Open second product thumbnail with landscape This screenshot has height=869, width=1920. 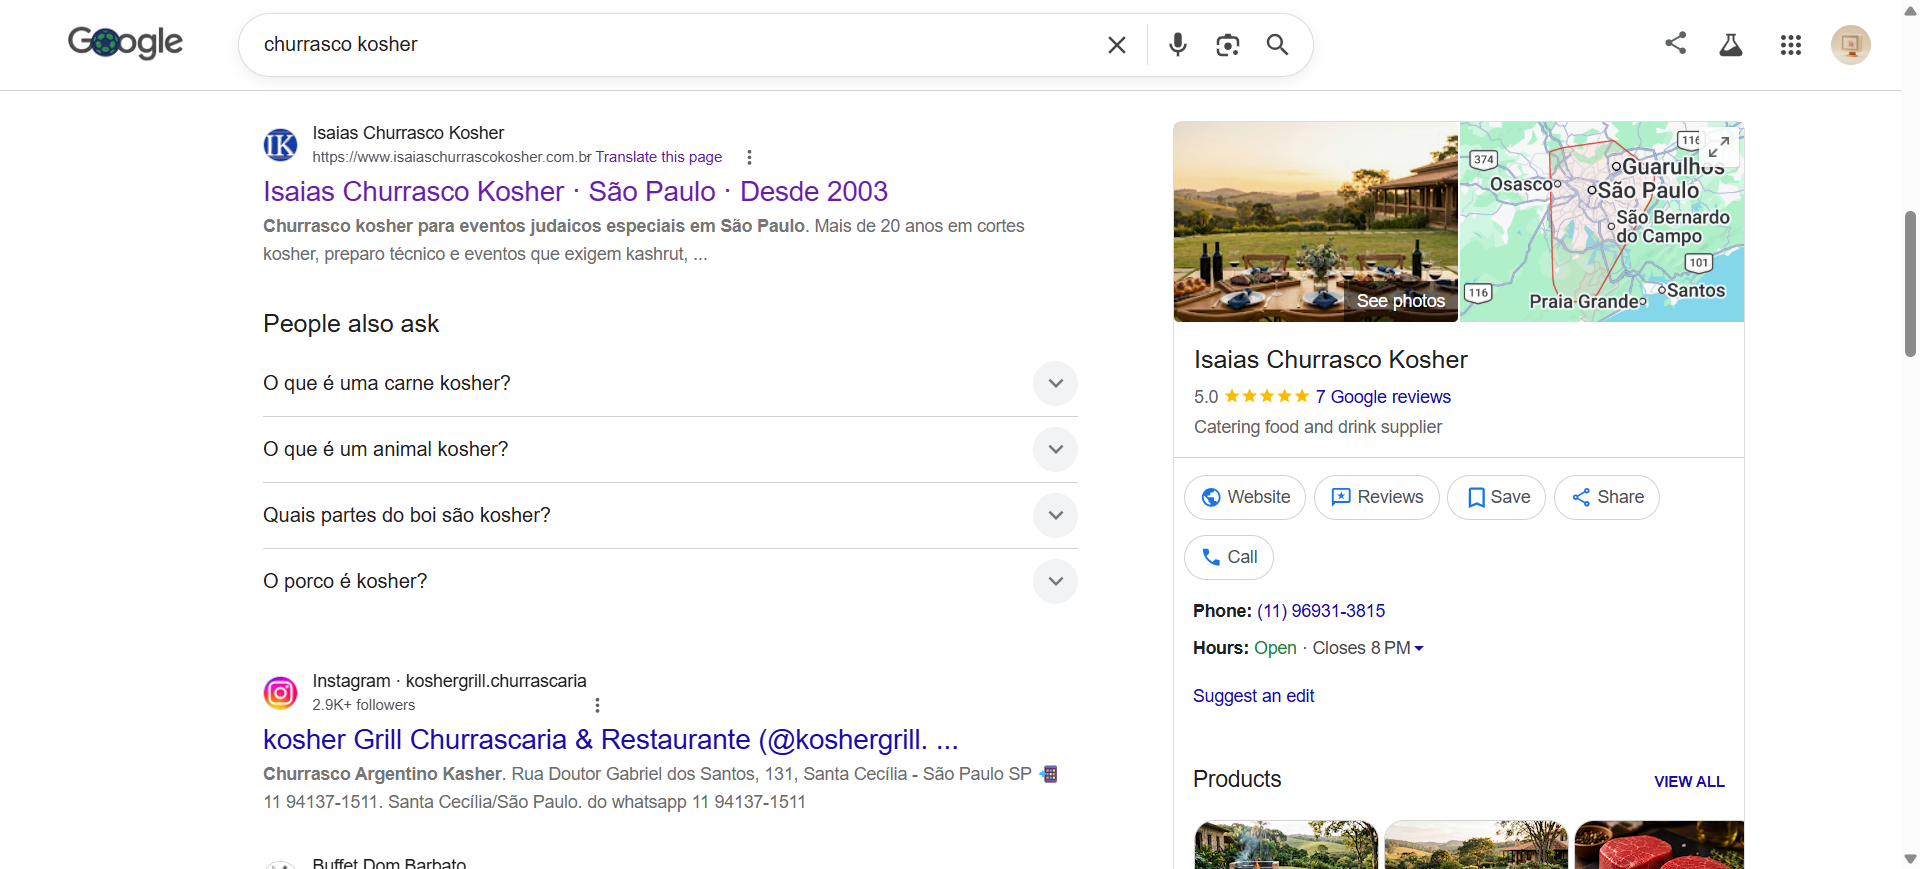[x=1476, y=845]
